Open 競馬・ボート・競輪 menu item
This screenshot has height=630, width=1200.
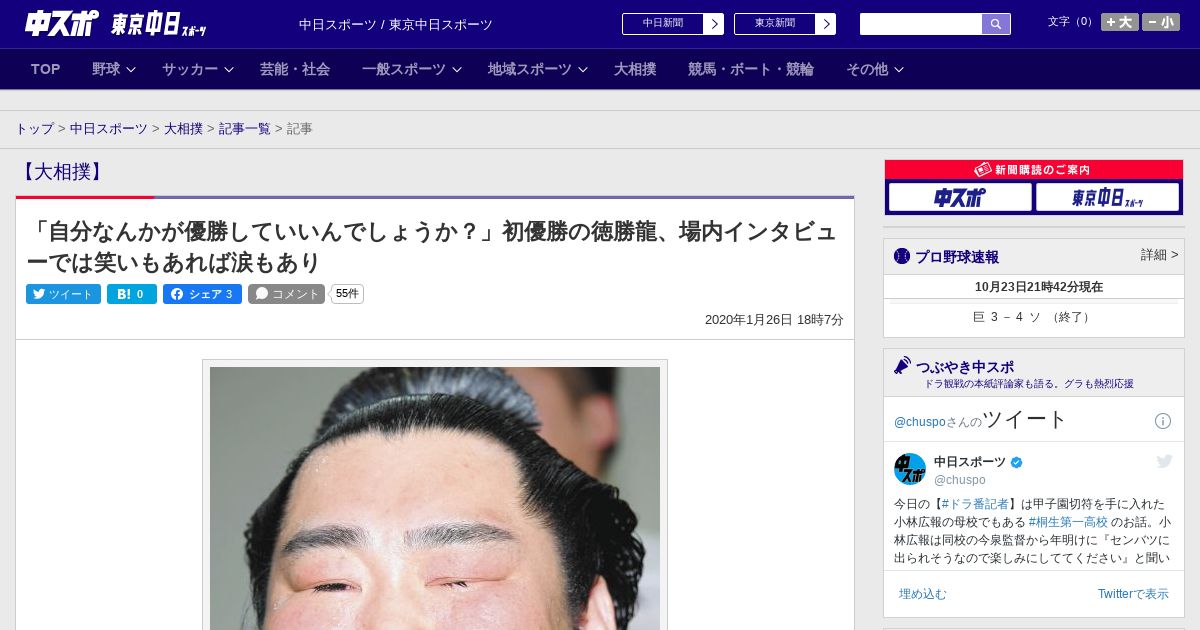click(x=751, y=69)
